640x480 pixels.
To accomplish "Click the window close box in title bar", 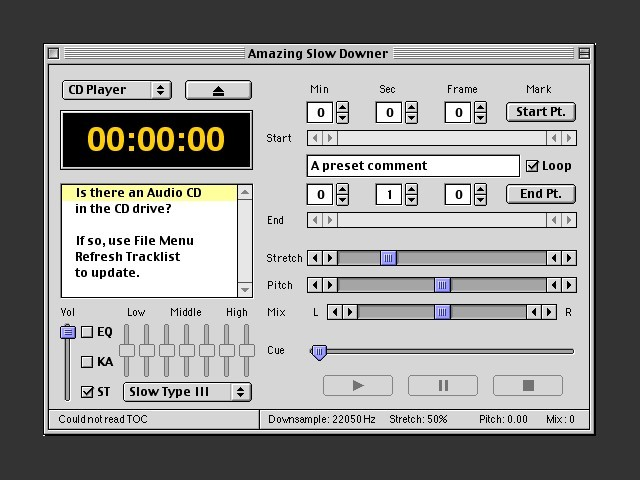I will tap(53, 53).
